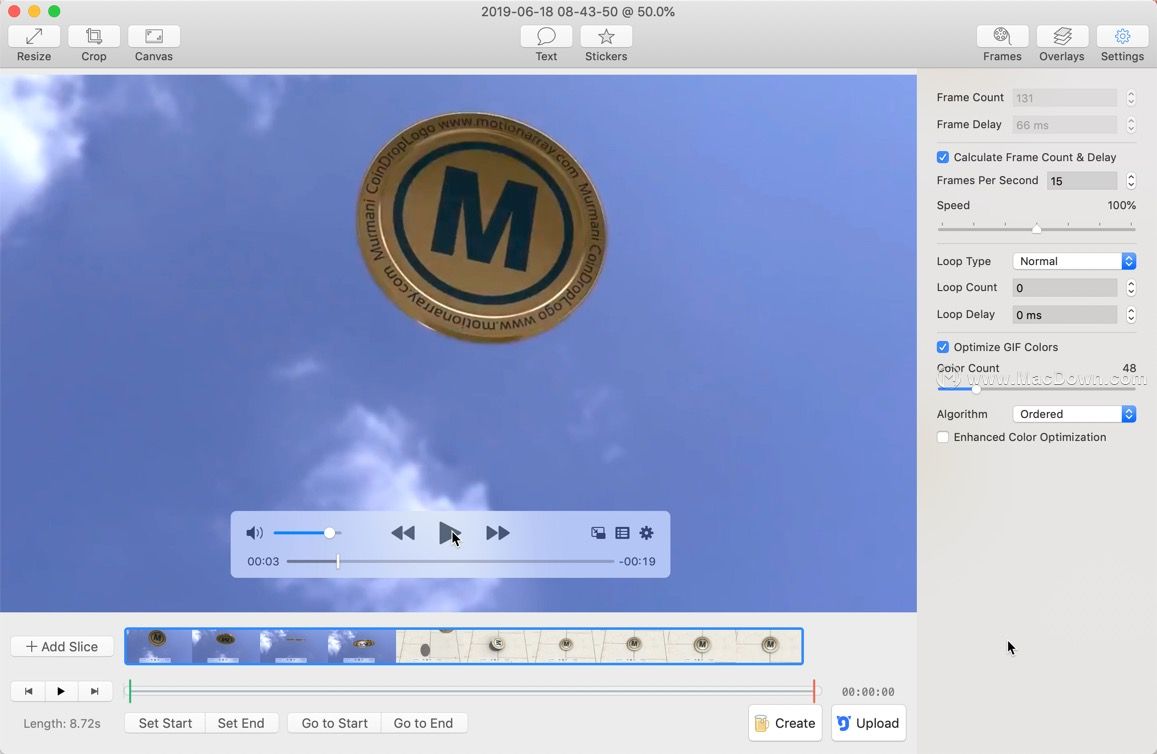Screen dimensions: 1157x754
Task: Switch to the Frames panel
Action: 1002,37
